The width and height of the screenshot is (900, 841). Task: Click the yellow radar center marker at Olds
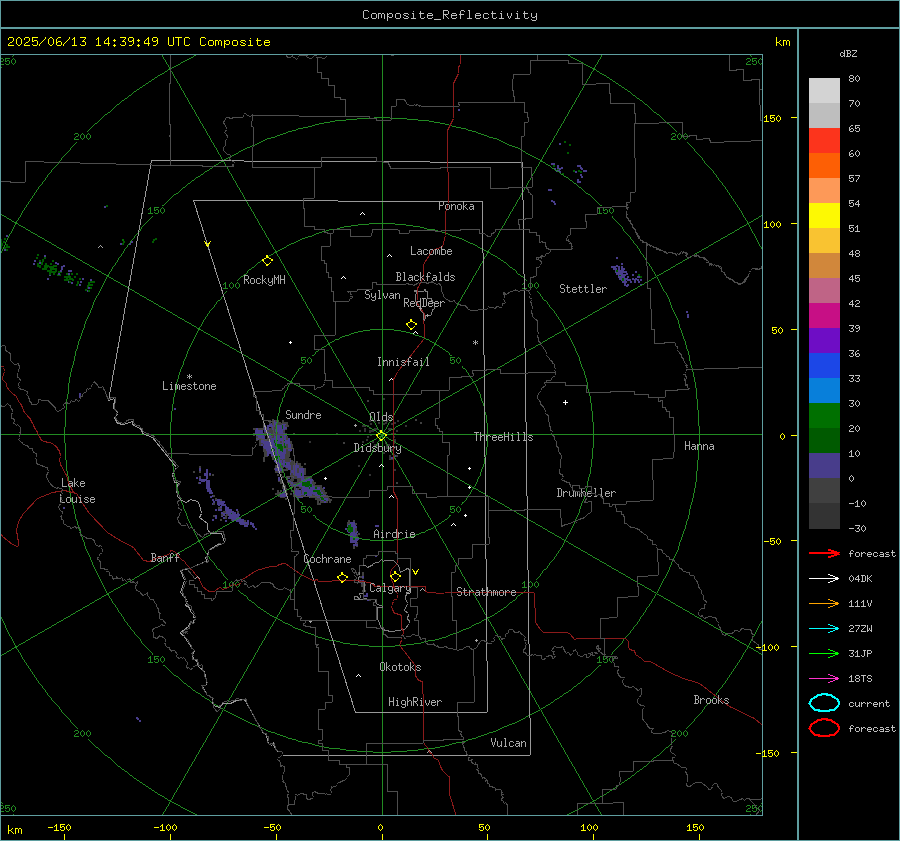[381, 436]
